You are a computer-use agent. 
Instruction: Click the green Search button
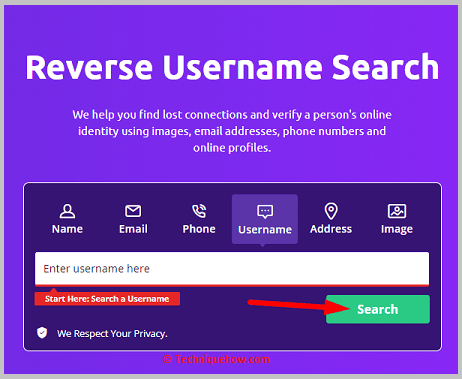tap(378, 309)
